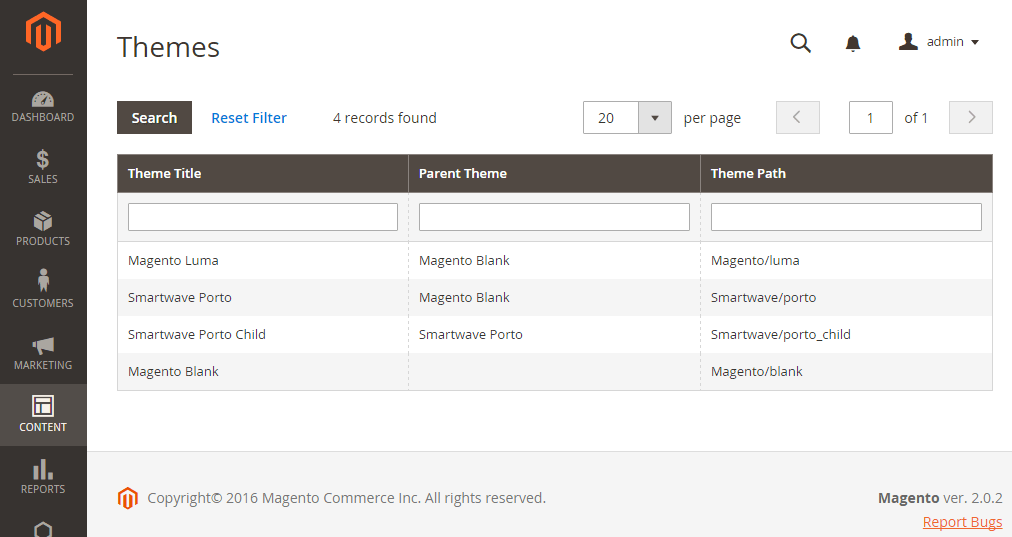Sort by Theme Path column header
This screenshot has width=1012, height=537.
pyautogui.click(x=846, y=174)
